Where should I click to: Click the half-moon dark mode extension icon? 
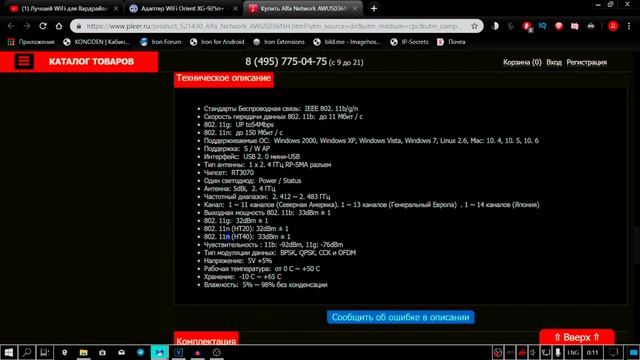(495, 26)
